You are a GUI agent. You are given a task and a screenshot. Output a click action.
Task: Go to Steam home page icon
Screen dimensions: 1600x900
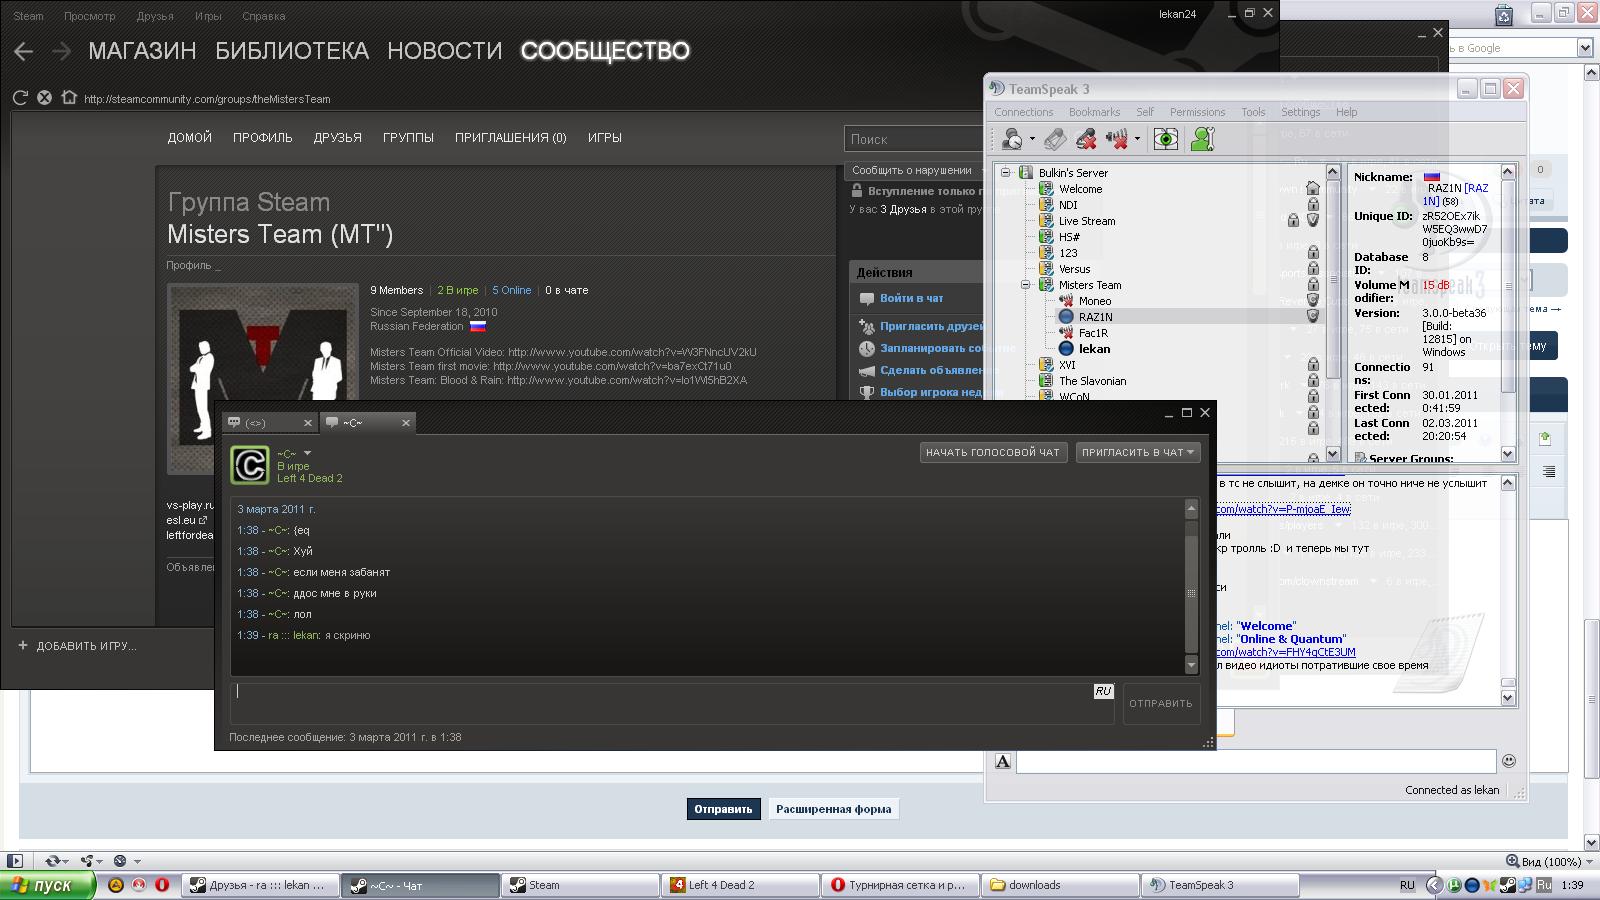(69, 98)
